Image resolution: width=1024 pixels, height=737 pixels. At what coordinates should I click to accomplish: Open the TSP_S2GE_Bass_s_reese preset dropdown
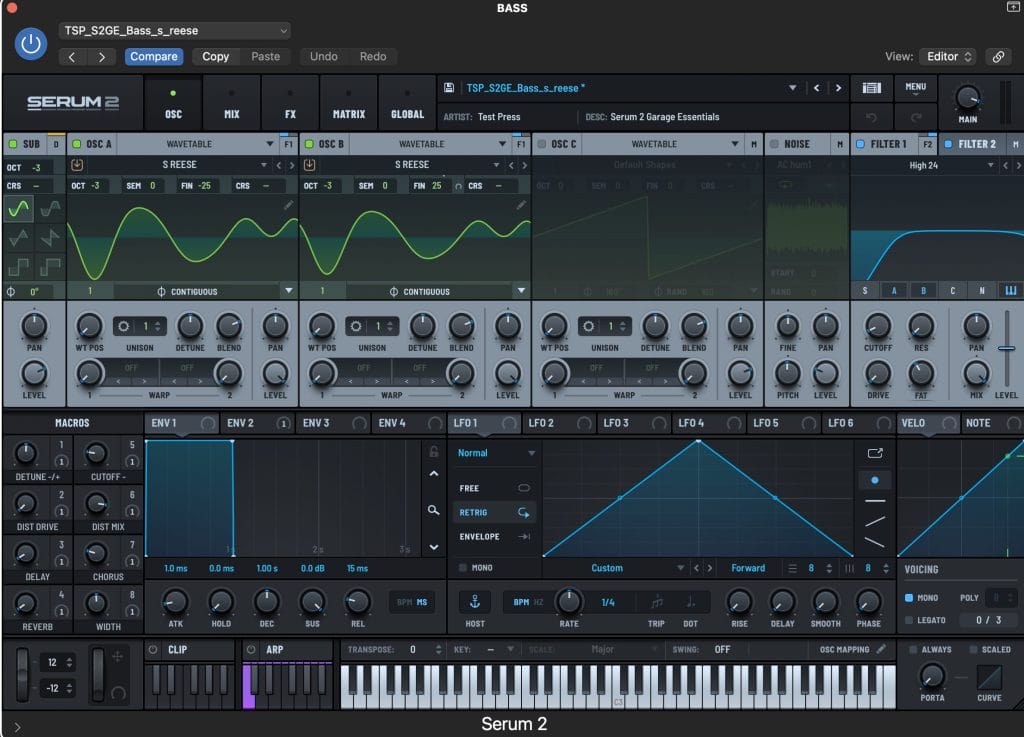(x=174, y=31)
